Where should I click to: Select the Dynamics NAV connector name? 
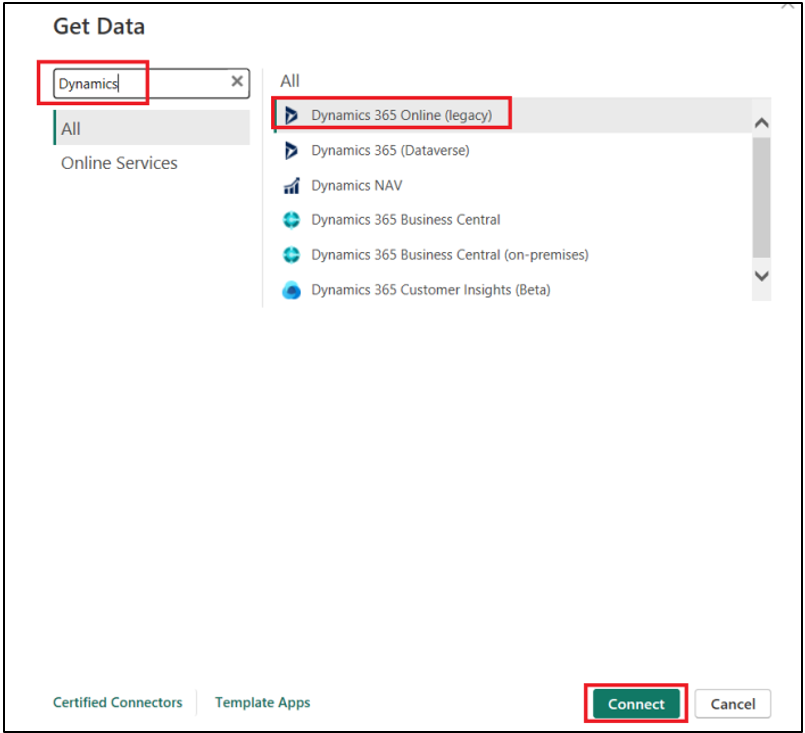357,186
